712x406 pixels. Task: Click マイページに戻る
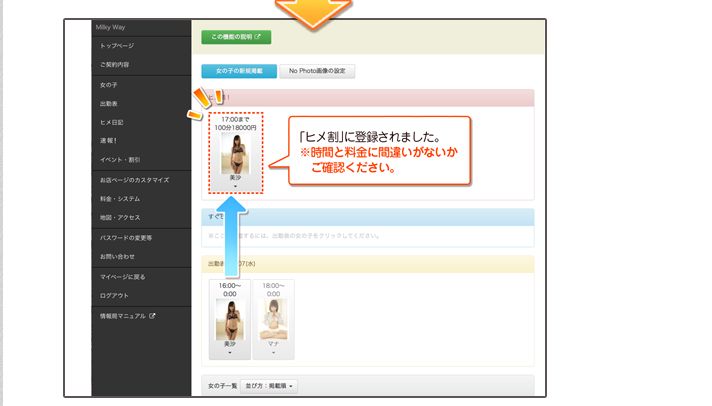(x=123, y=277)
